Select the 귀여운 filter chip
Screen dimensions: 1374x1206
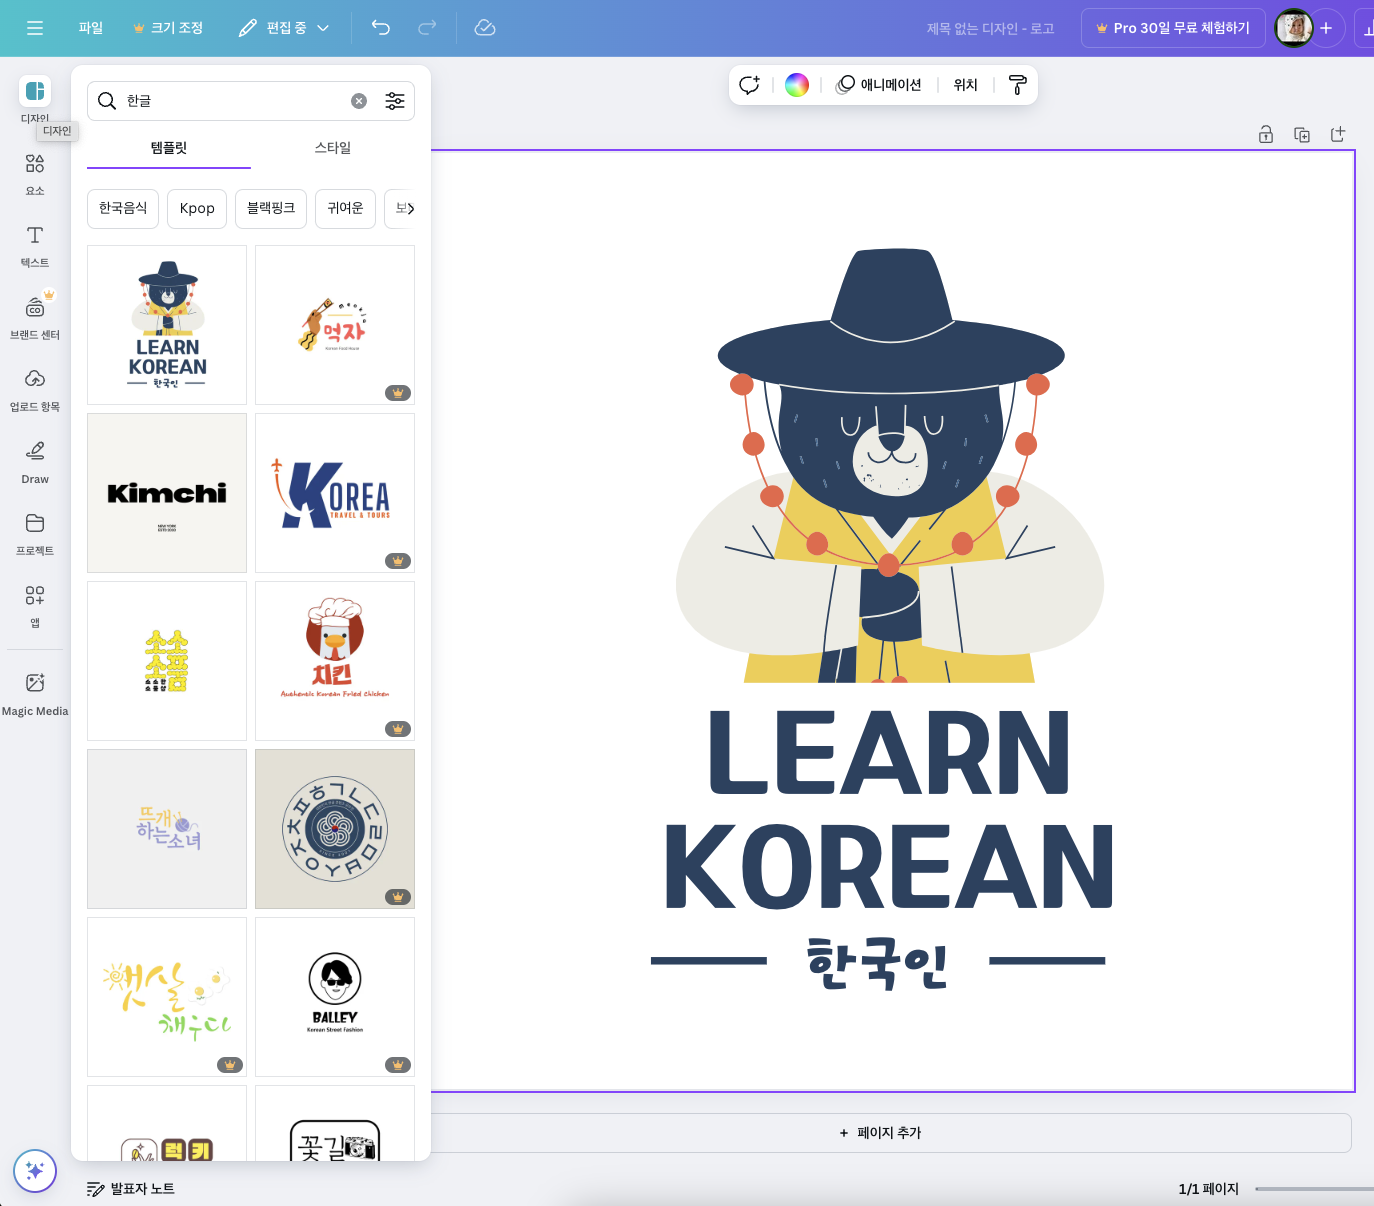point(345,208)
